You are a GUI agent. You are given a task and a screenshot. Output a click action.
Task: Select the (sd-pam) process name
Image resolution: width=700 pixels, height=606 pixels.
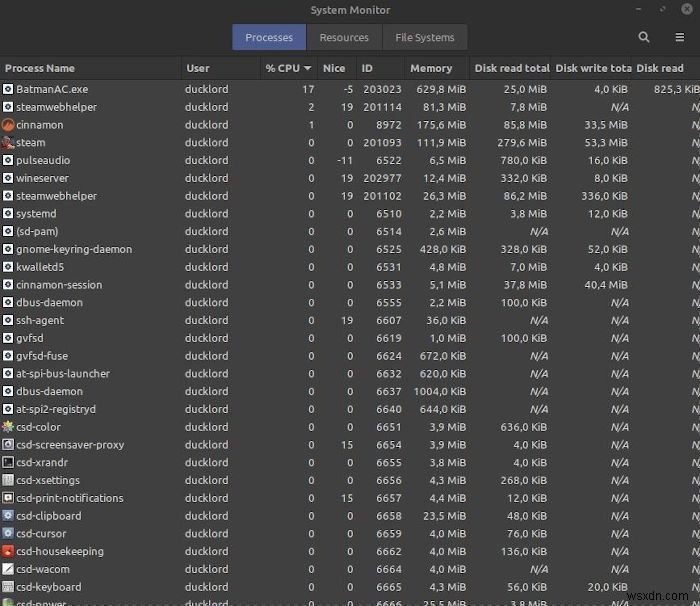click(38, 231)
